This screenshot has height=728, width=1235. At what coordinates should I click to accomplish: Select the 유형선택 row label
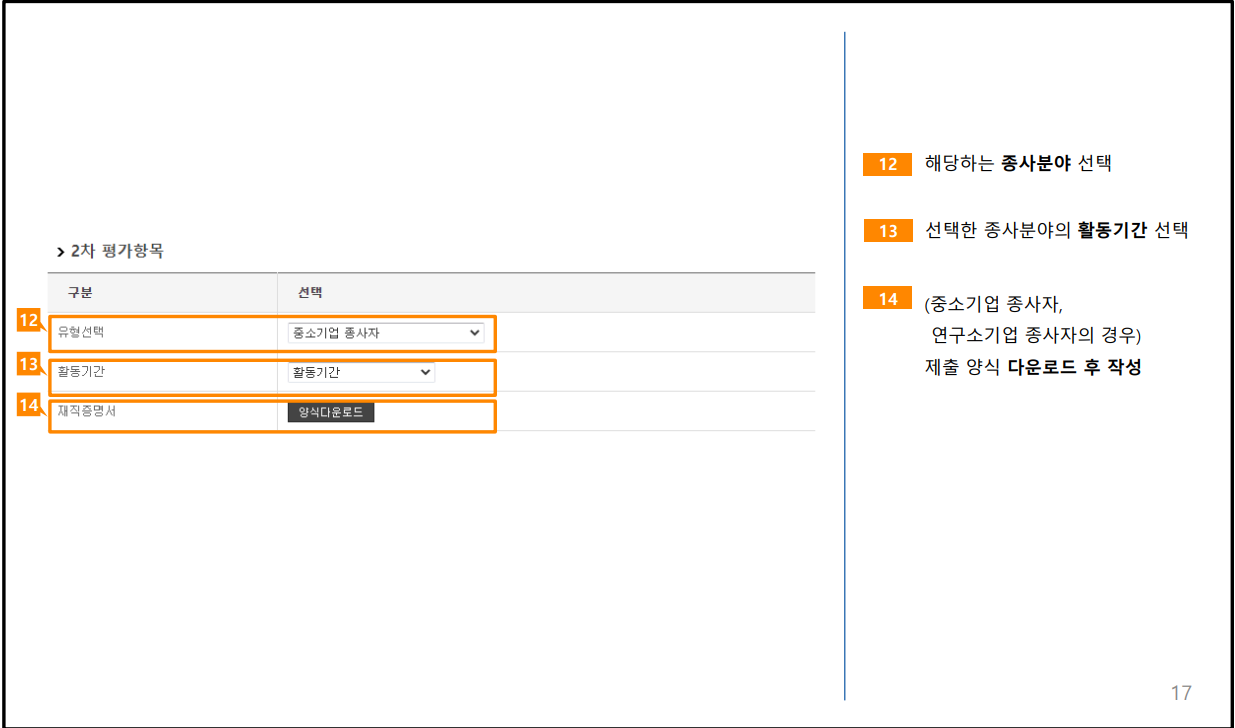(82, 333)
